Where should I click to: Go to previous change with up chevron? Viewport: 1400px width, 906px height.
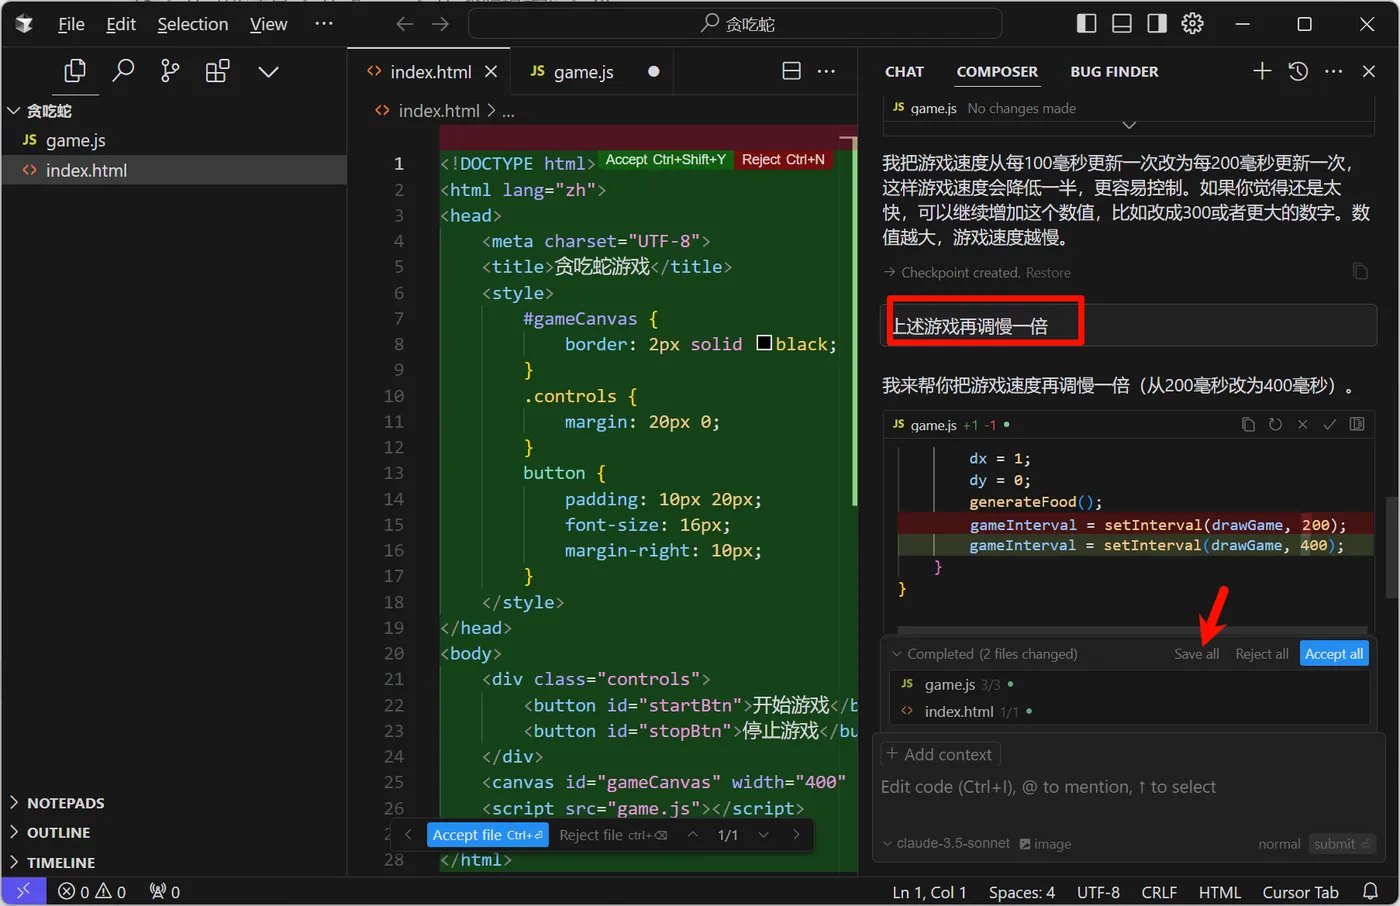point(692,834)
